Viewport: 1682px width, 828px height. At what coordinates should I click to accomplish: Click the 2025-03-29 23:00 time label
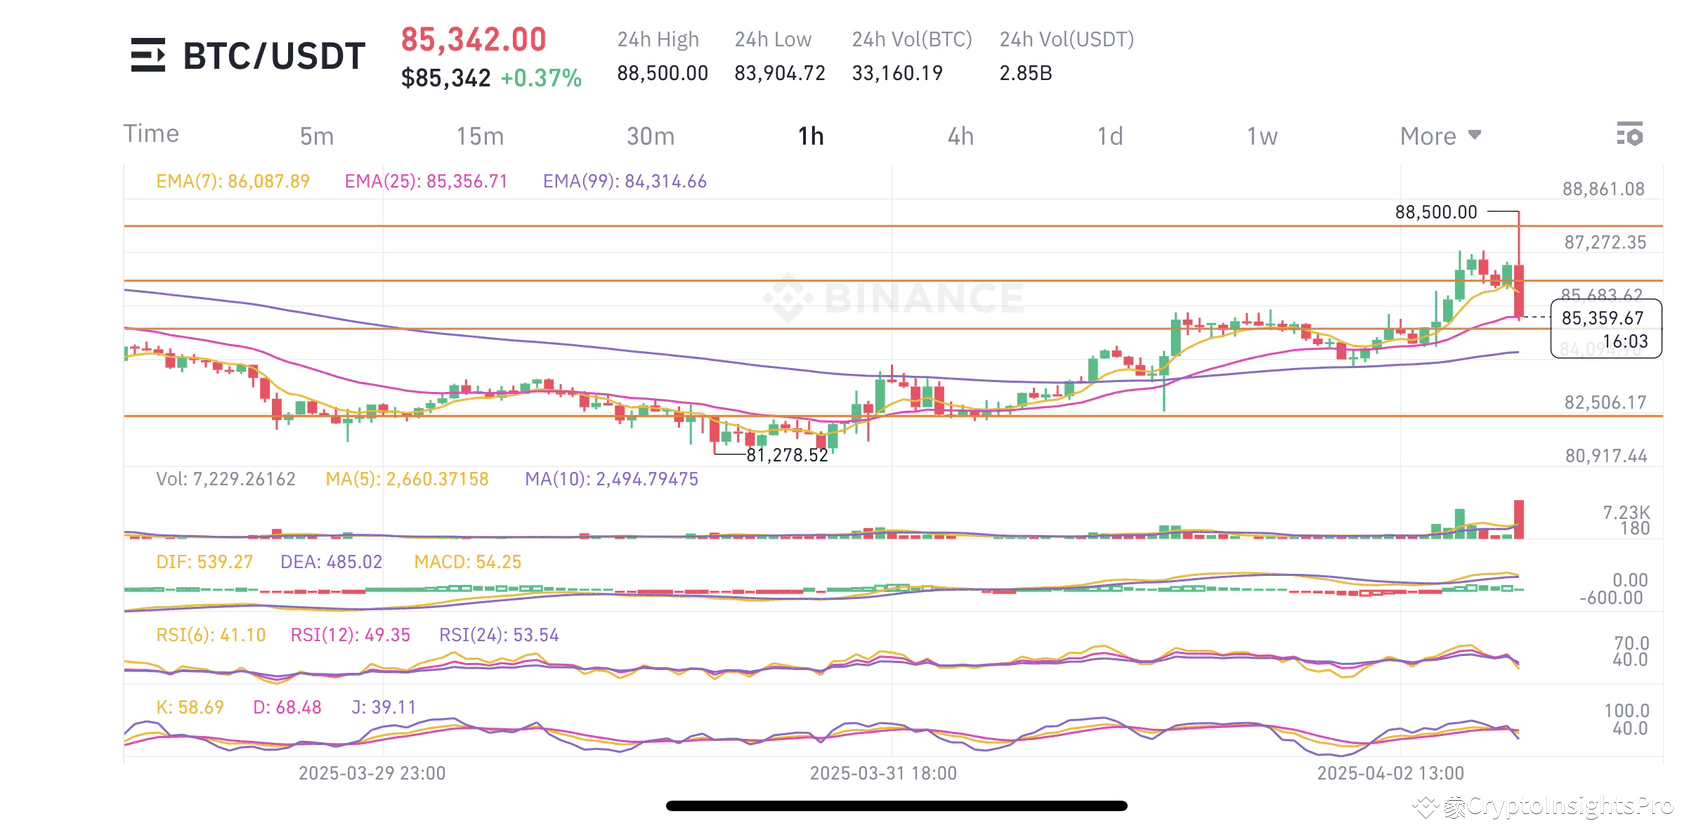(372, 773)
